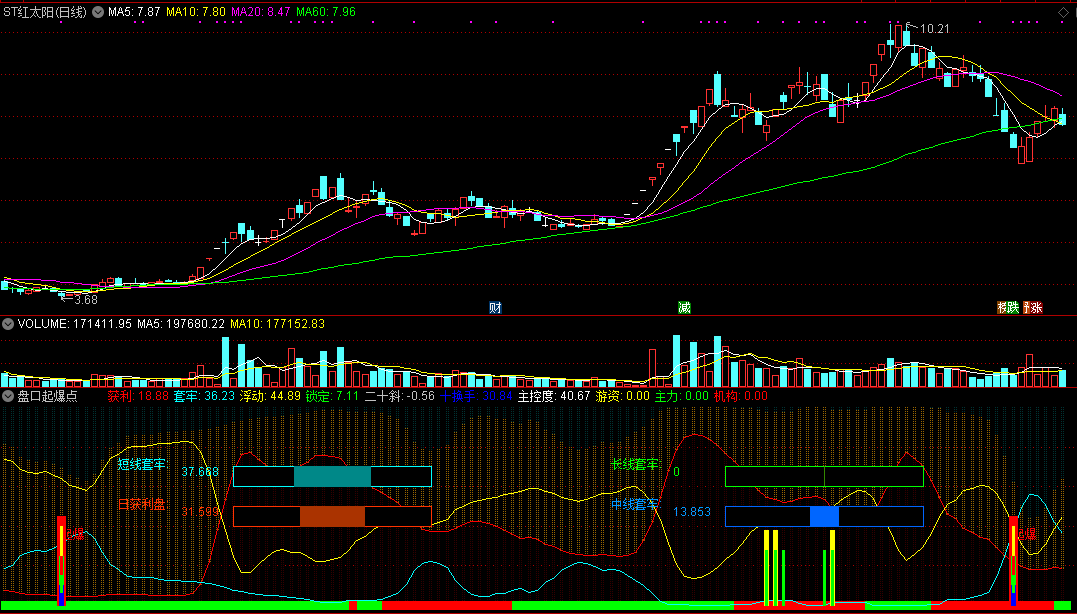Click the VOLUME: 171411.95 value

[x=76, y=323]
